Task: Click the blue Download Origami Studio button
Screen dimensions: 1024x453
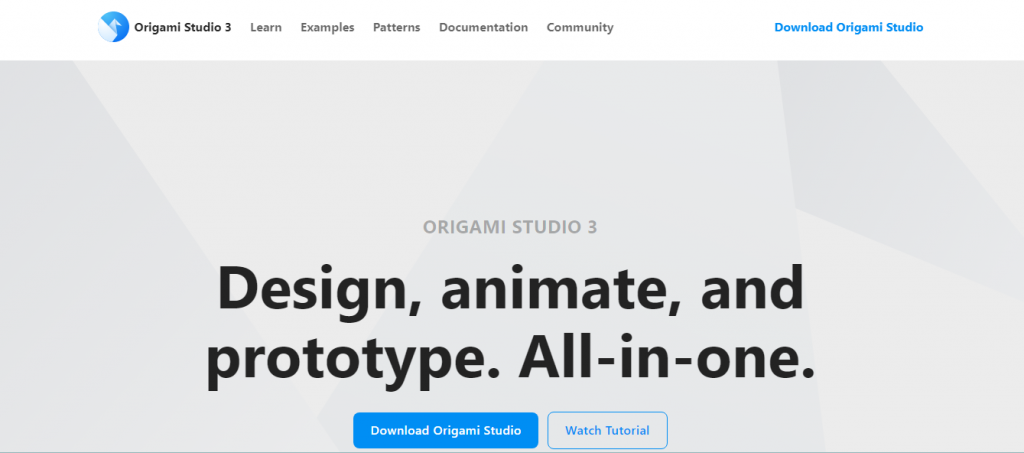Action: 445,431
